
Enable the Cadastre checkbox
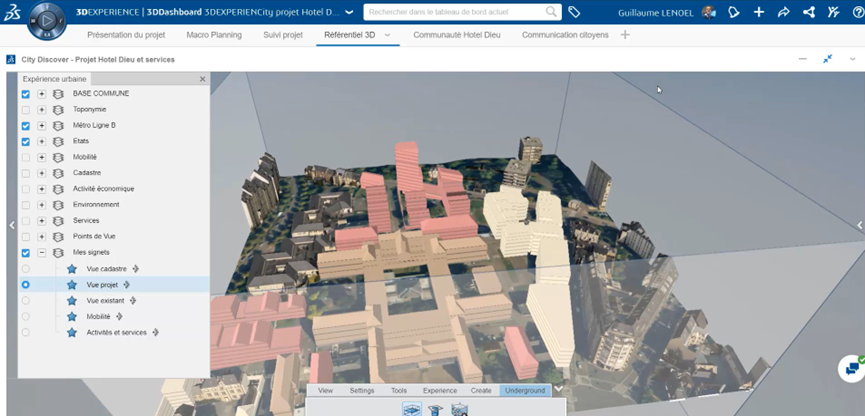tap(25, 173)
